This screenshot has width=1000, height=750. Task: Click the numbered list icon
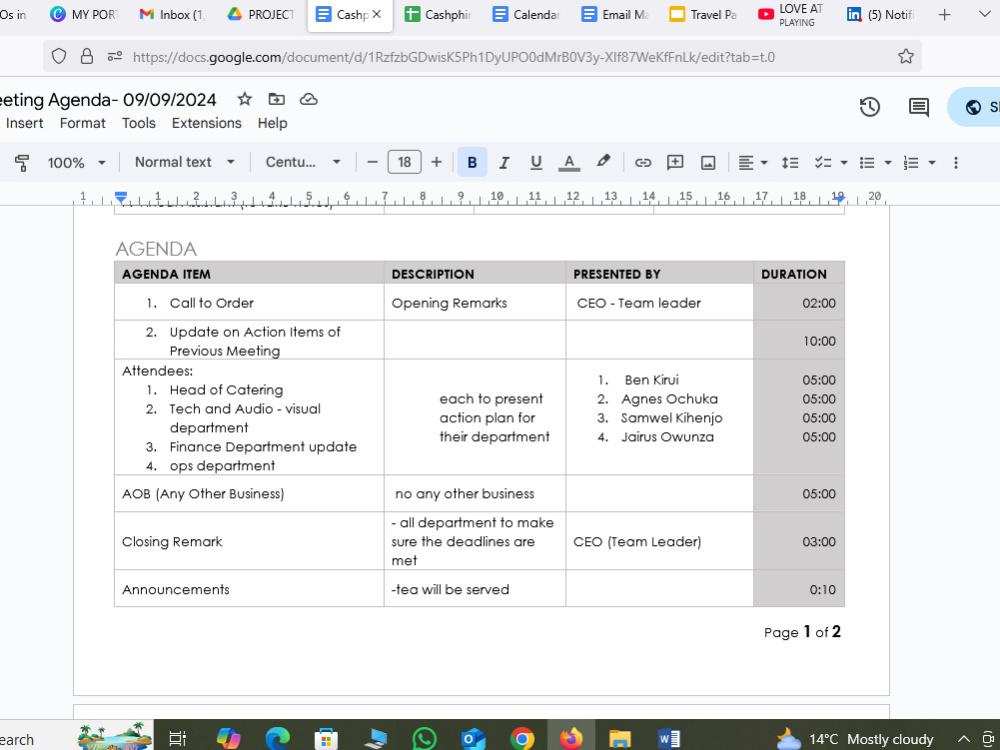[911, 163]
